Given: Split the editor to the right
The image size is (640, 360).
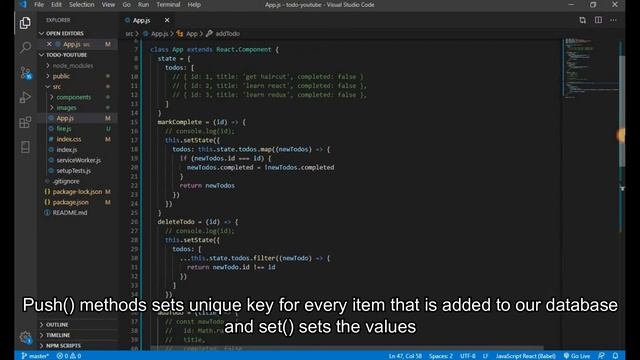Looking at the screenshot, I should pos(598,20).
